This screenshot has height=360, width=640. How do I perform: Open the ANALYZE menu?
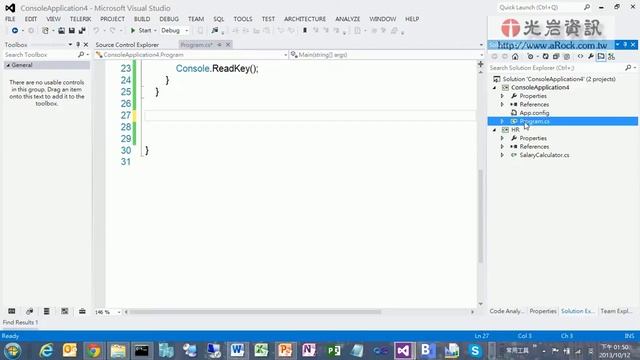click(348, 19)
